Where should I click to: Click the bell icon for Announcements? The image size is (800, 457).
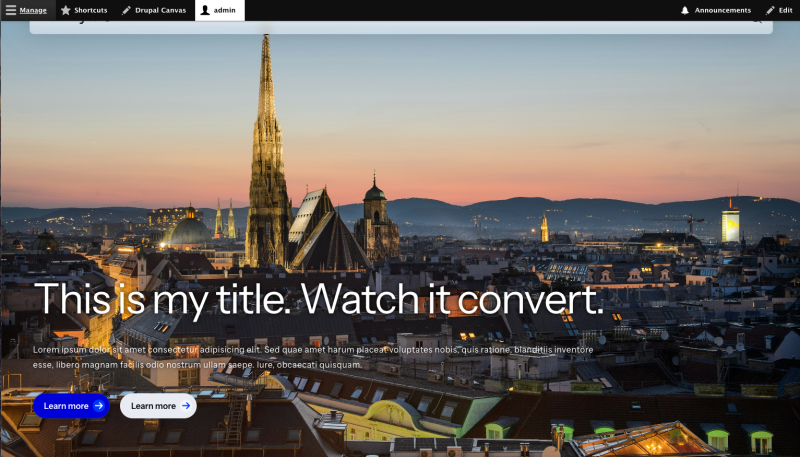coord(685,10)
